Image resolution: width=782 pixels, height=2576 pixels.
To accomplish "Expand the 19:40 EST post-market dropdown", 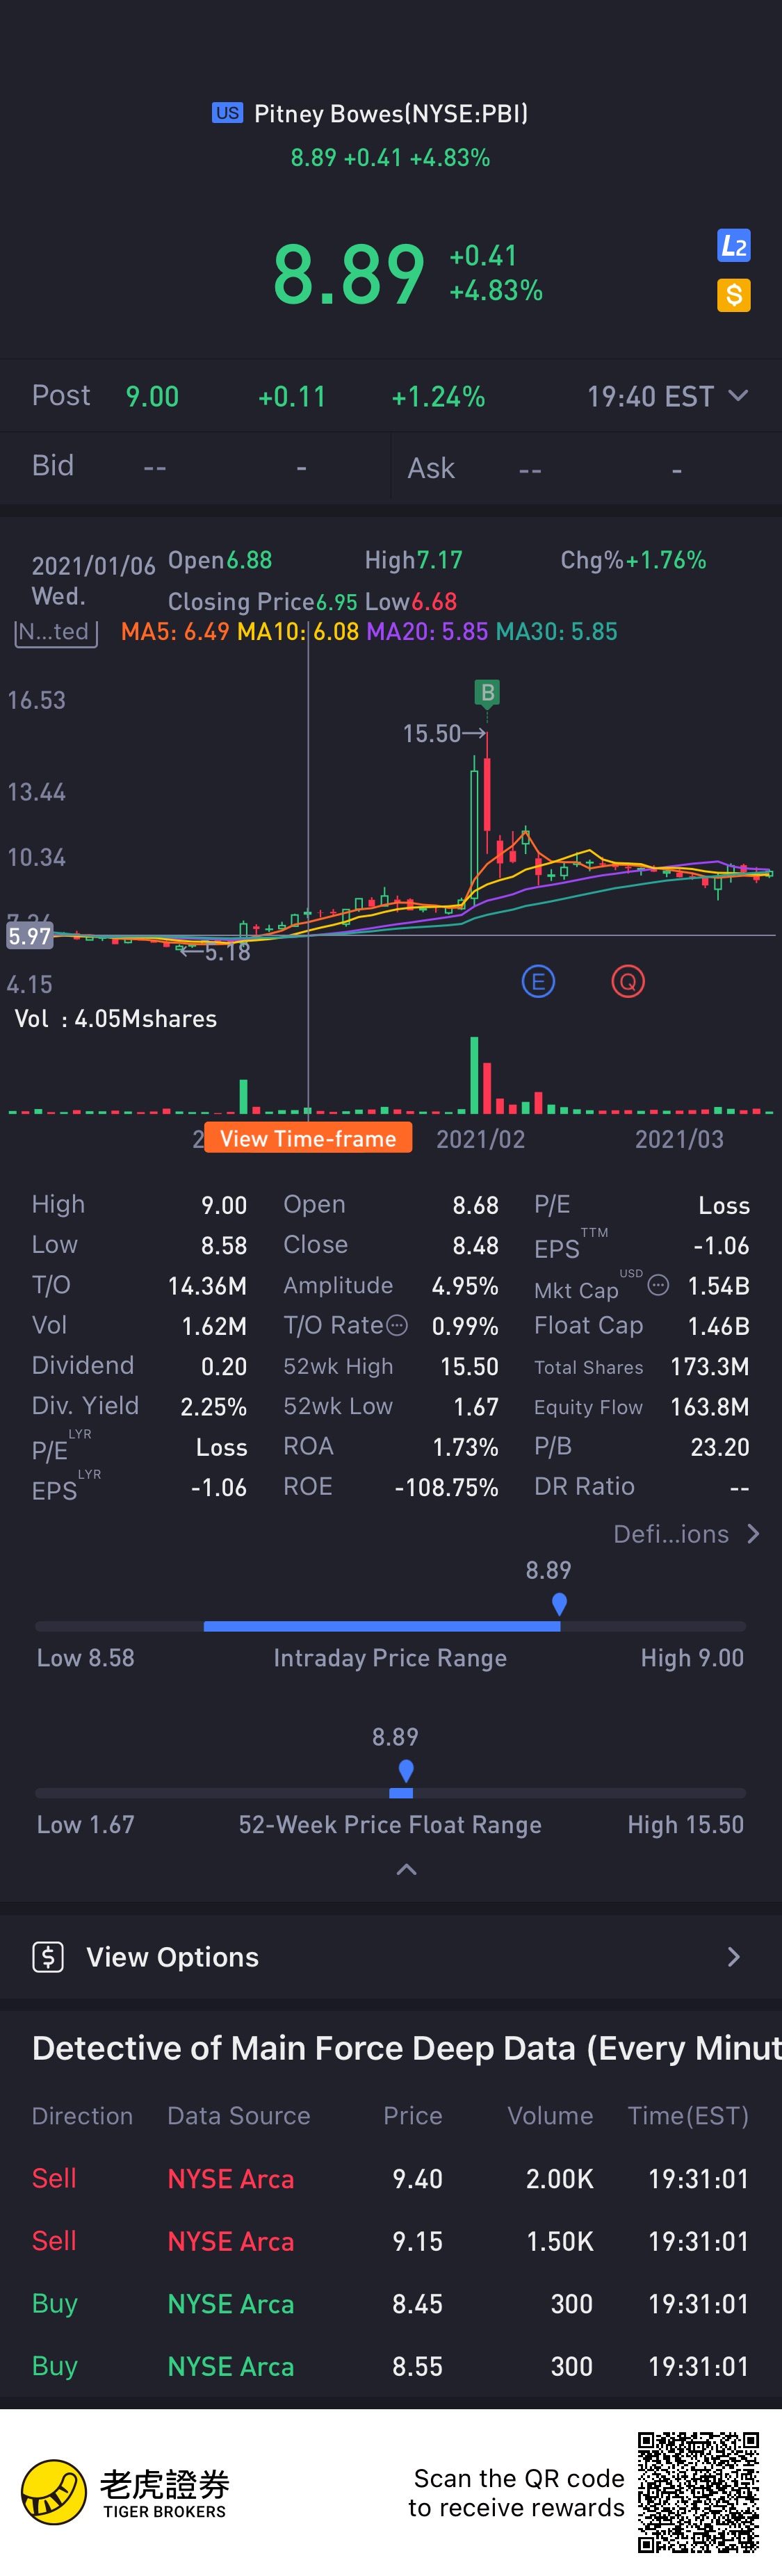I will pos(737,396).
